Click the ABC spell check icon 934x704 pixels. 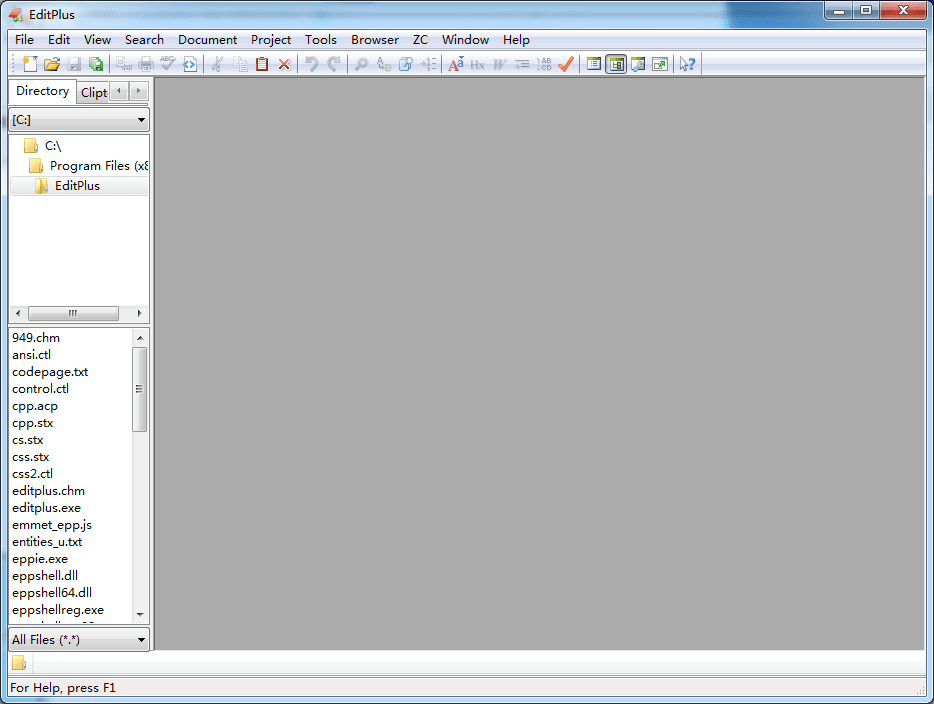[x=168, y=64]
